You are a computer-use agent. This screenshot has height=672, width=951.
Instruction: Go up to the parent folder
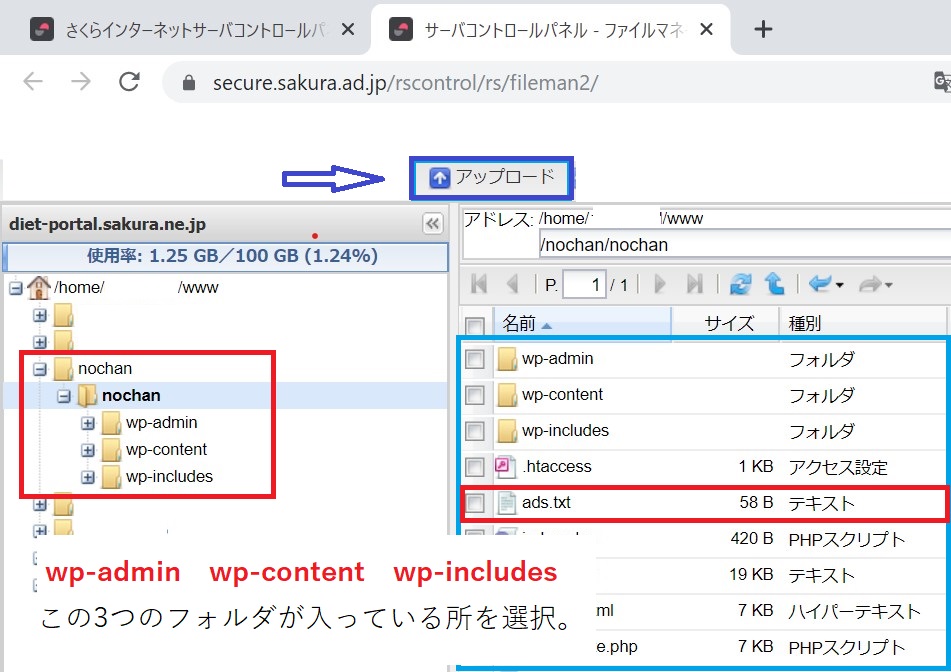(x=775, y=285)
